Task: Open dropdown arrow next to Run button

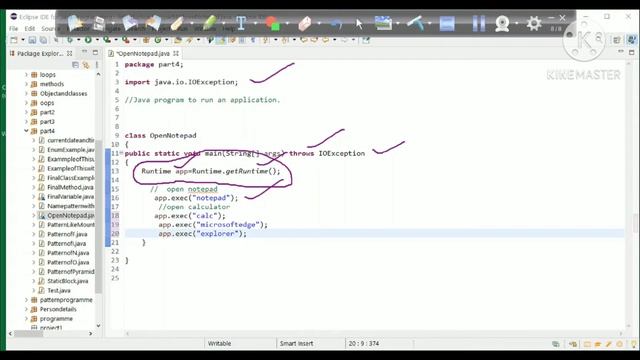Action: pyautogui.click(x=97, y=40)
